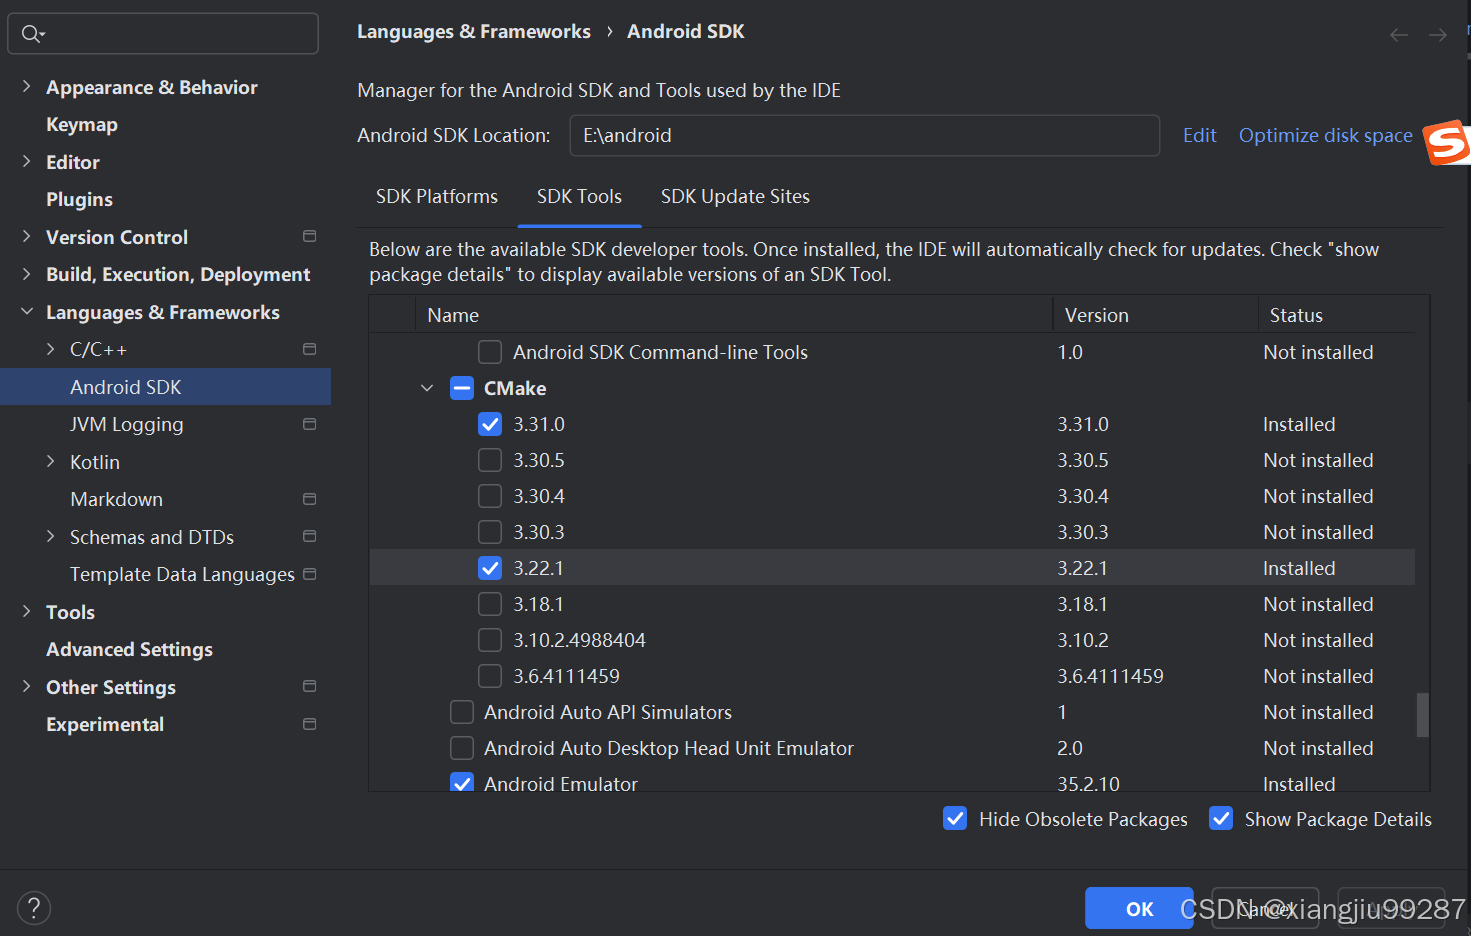Check CMake 3.30.4 checkbox
This screenshot has height=936, width=1471.
[x=490, y=496]
